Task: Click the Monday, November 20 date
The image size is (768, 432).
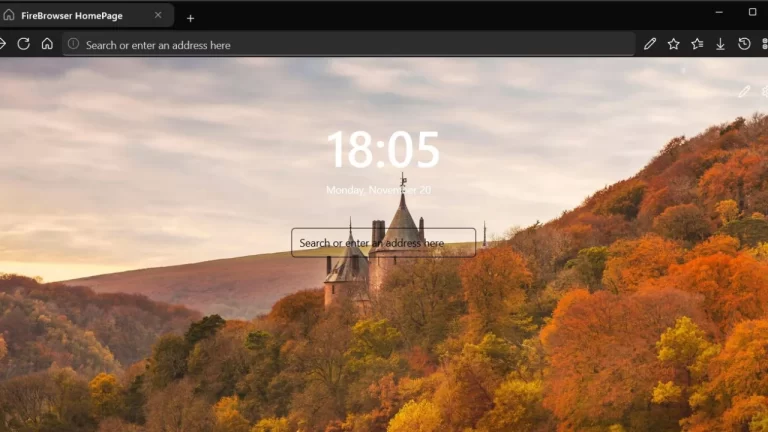Action: pos(379,190)
